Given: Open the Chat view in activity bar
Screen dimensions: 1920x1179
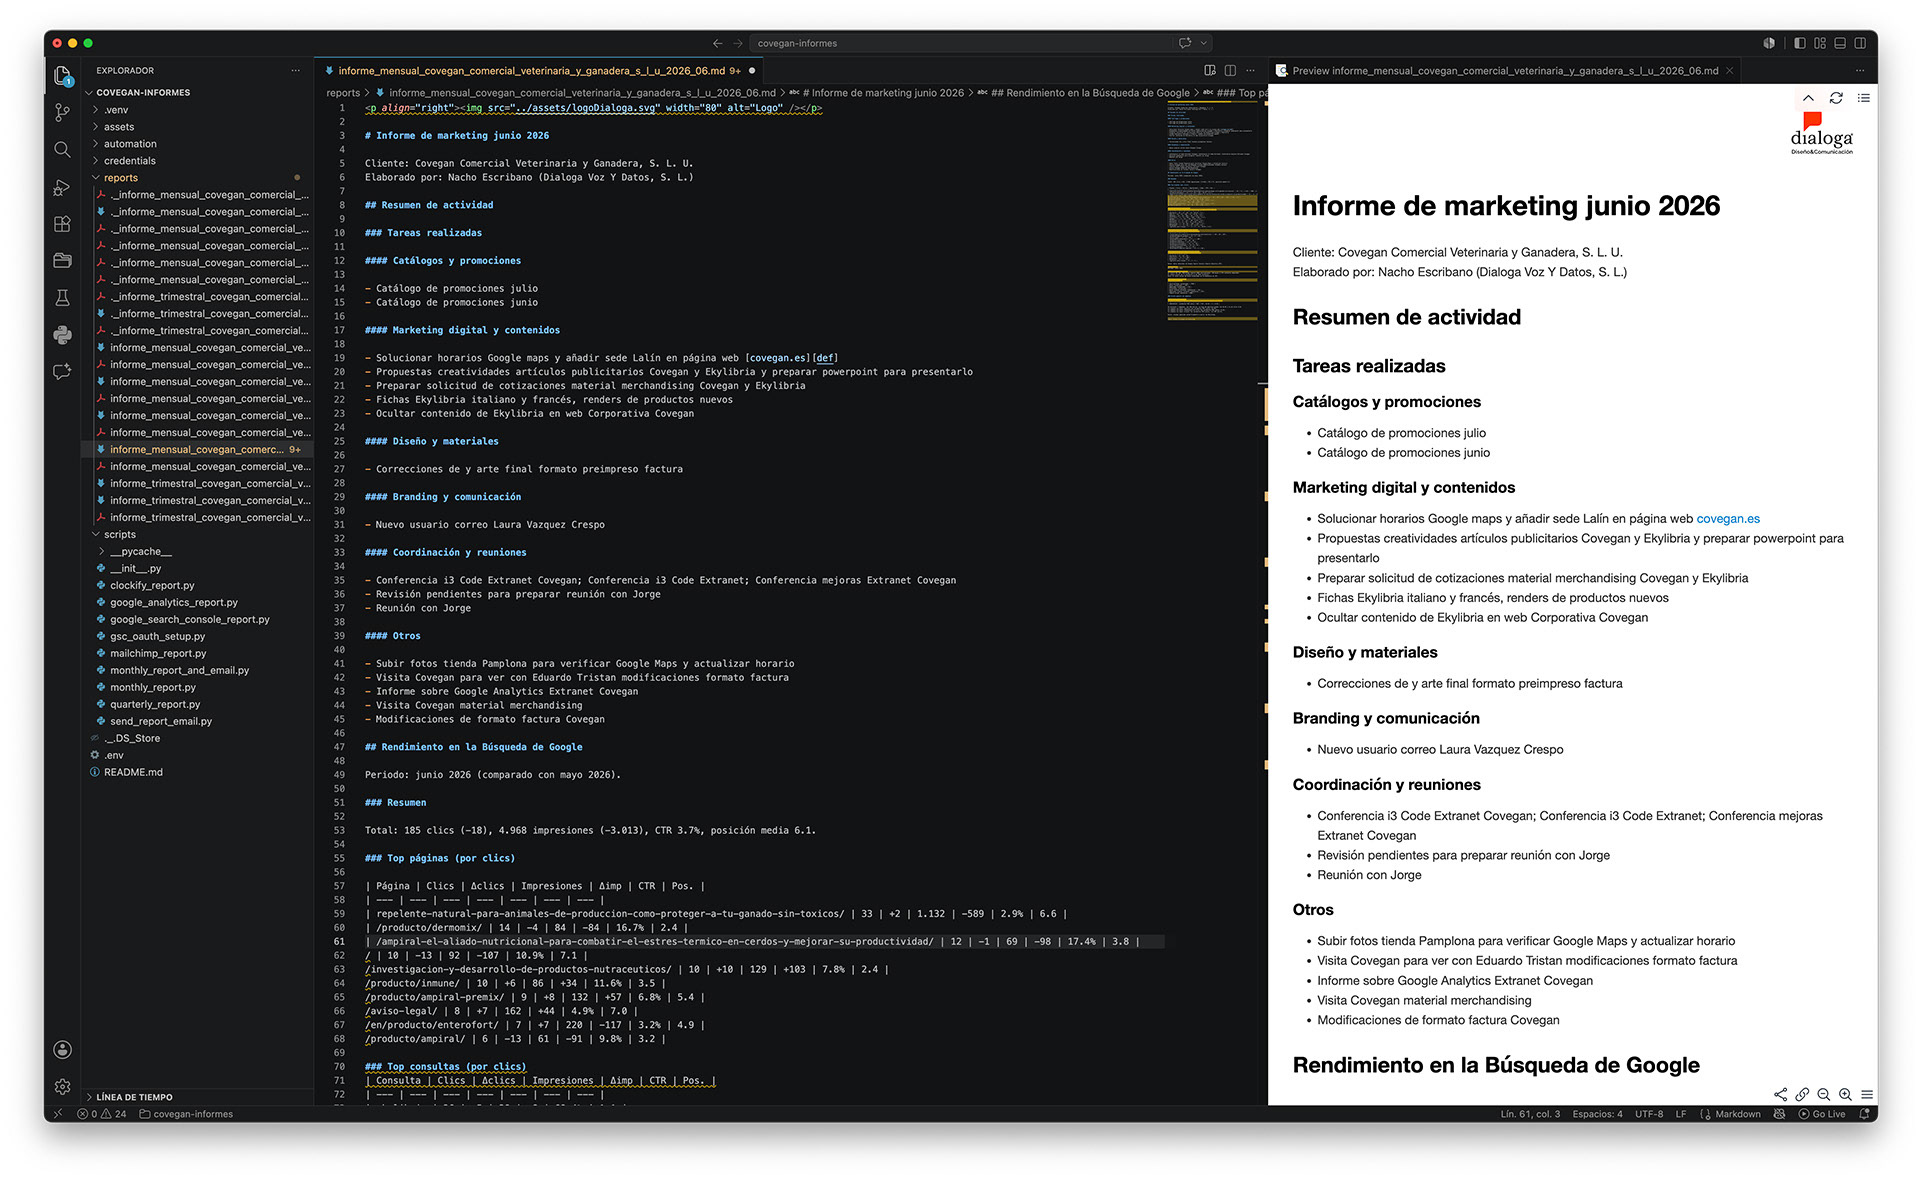Looking at the screenshot, I should pos(62,371).
